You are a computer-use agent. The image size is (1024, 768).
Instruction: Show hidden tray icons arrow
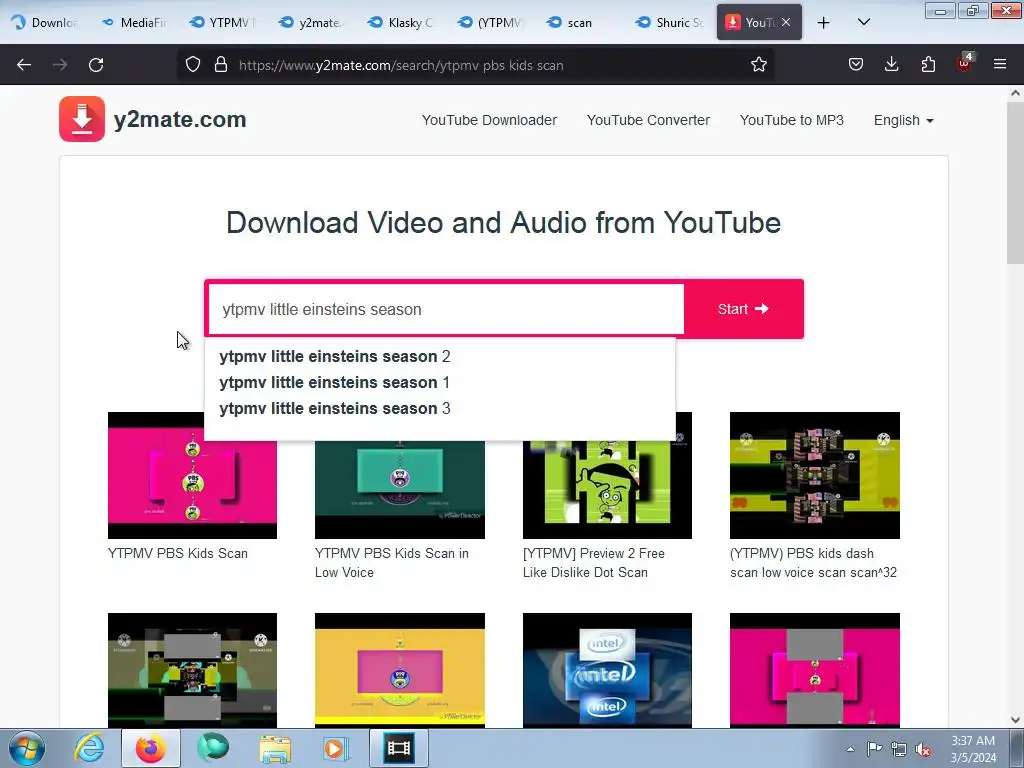(x=850, y=749)
